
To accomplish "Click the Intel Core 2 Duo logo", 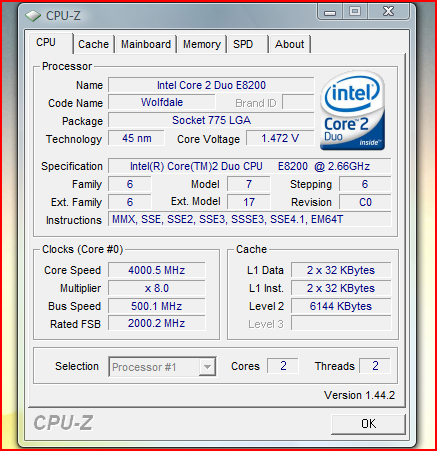I will pos(352,111).
